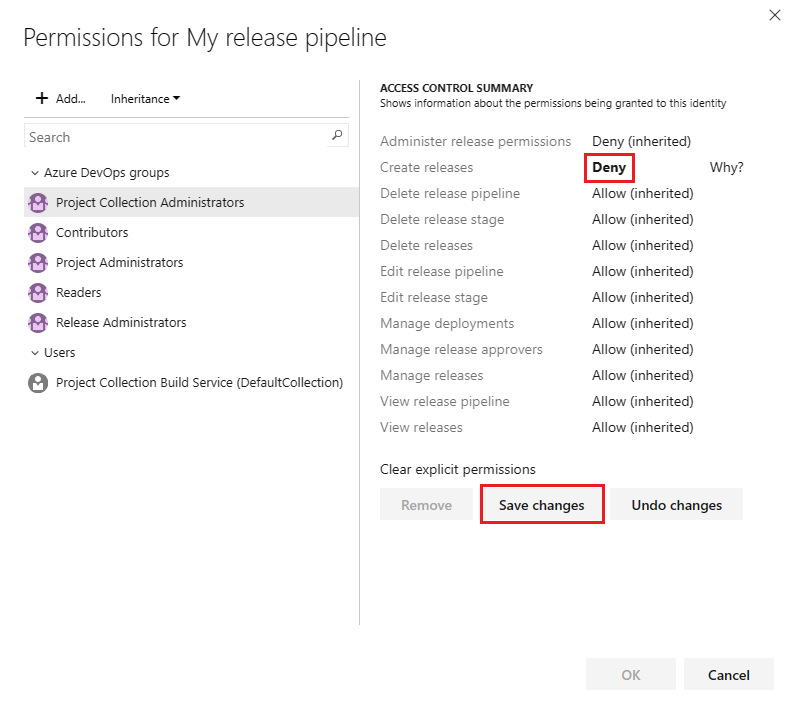Collapse the Users section
This screenshot has width=792, height=707.
35,353
